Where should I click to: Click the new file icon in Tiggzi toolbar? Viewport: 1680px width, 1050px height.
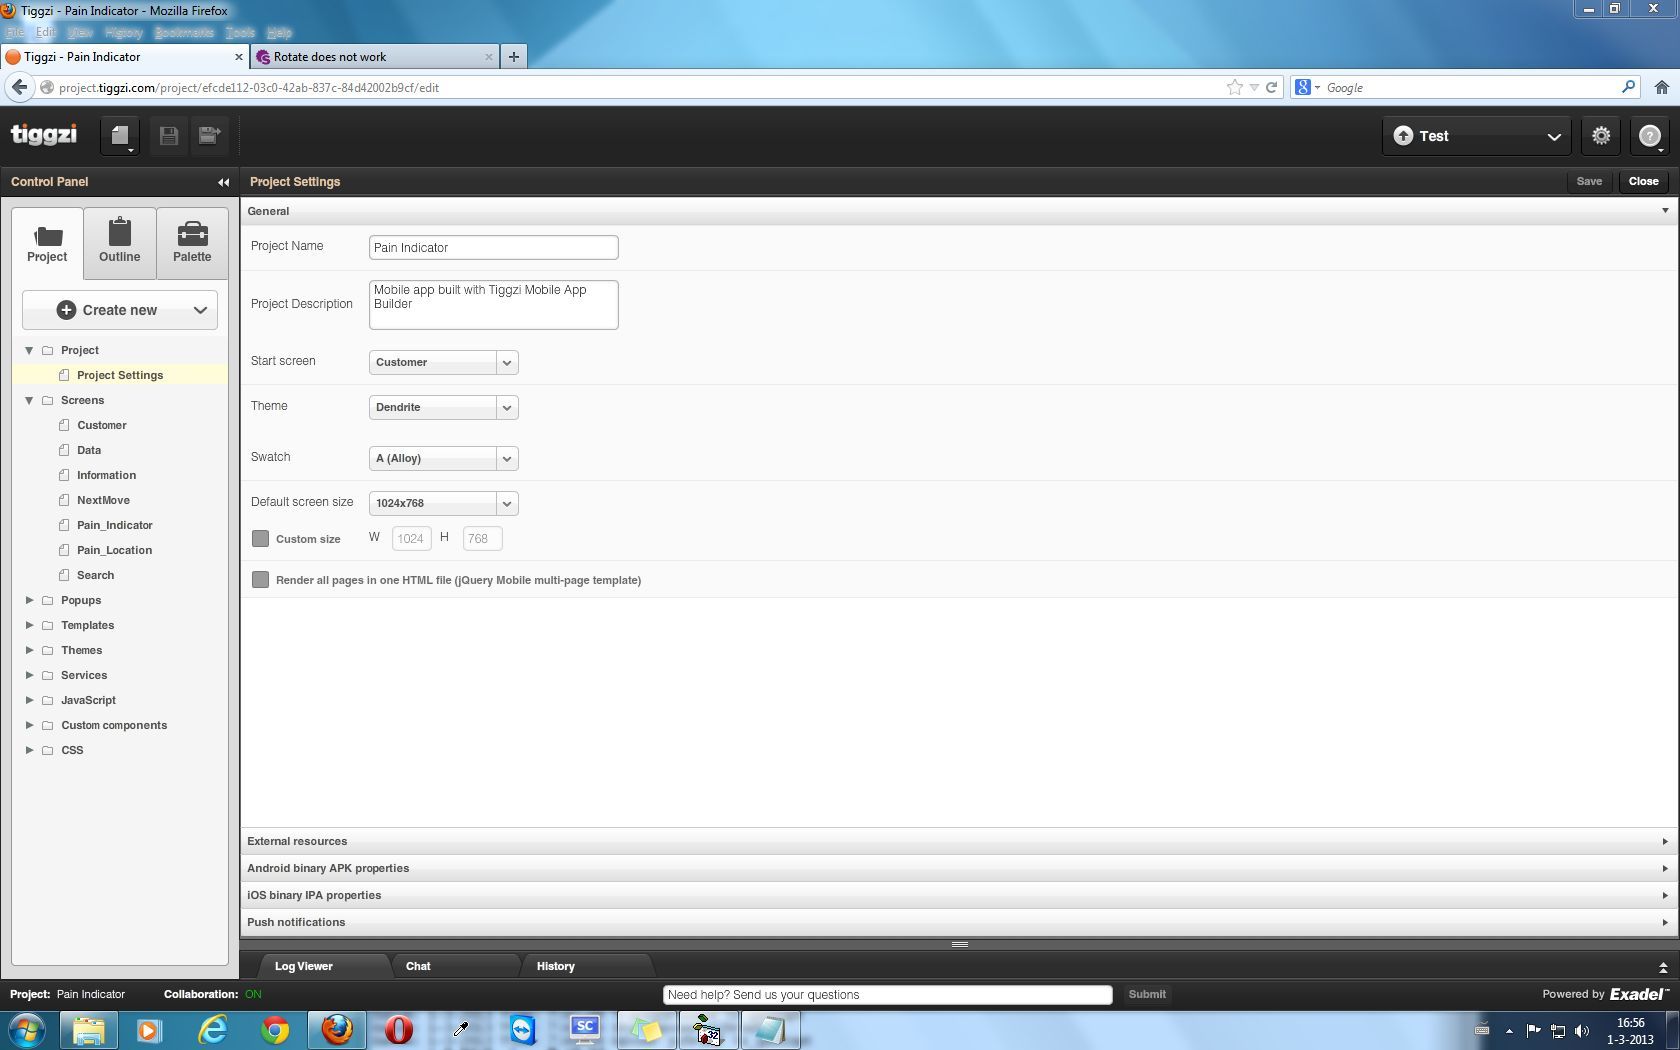(x=120, y=136)
